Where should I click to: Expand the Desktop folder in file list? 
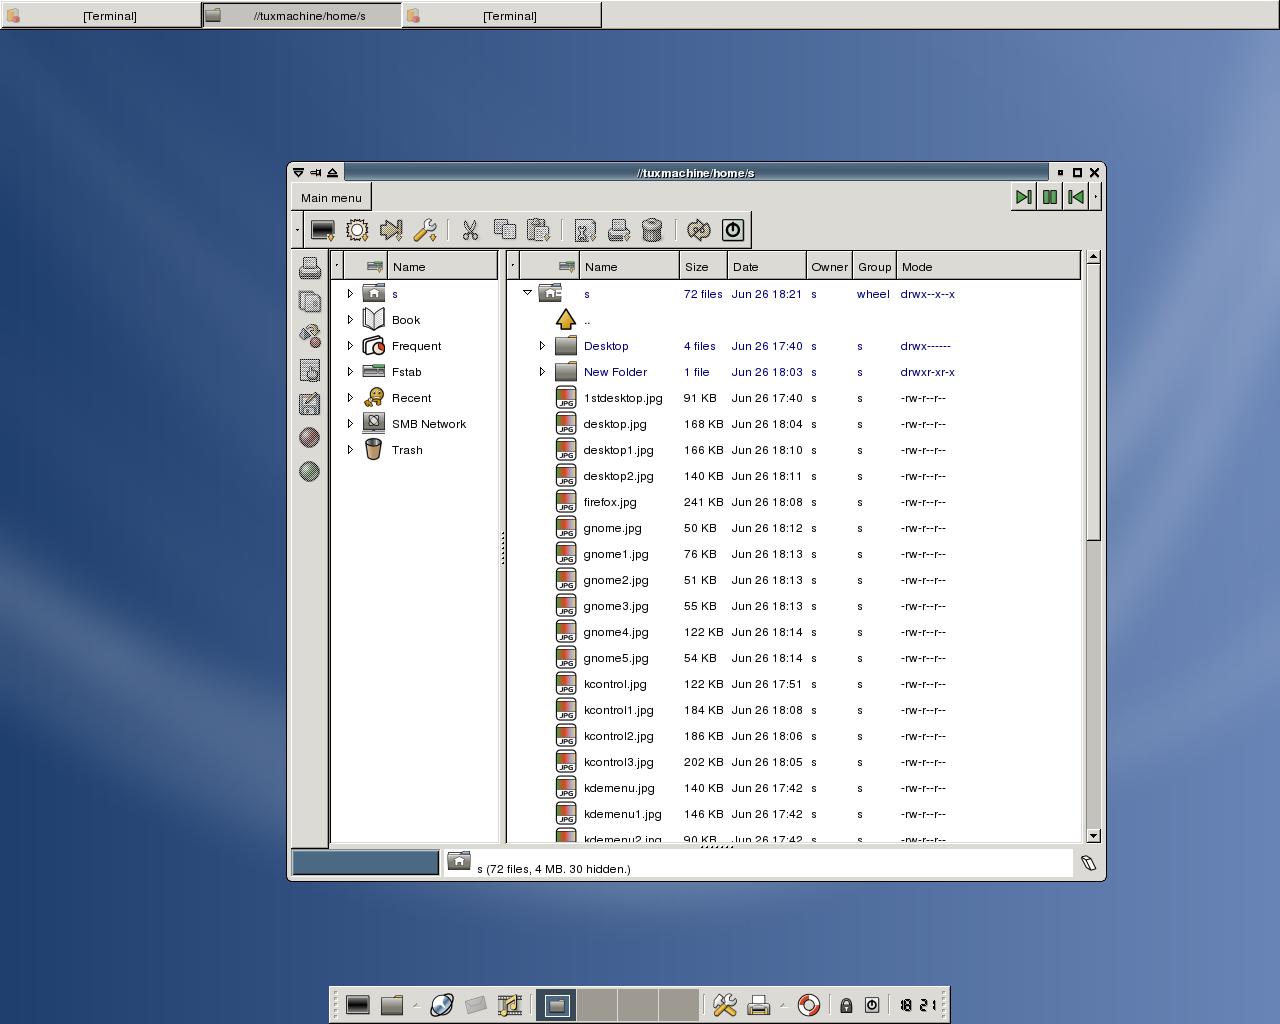point(542,346)
